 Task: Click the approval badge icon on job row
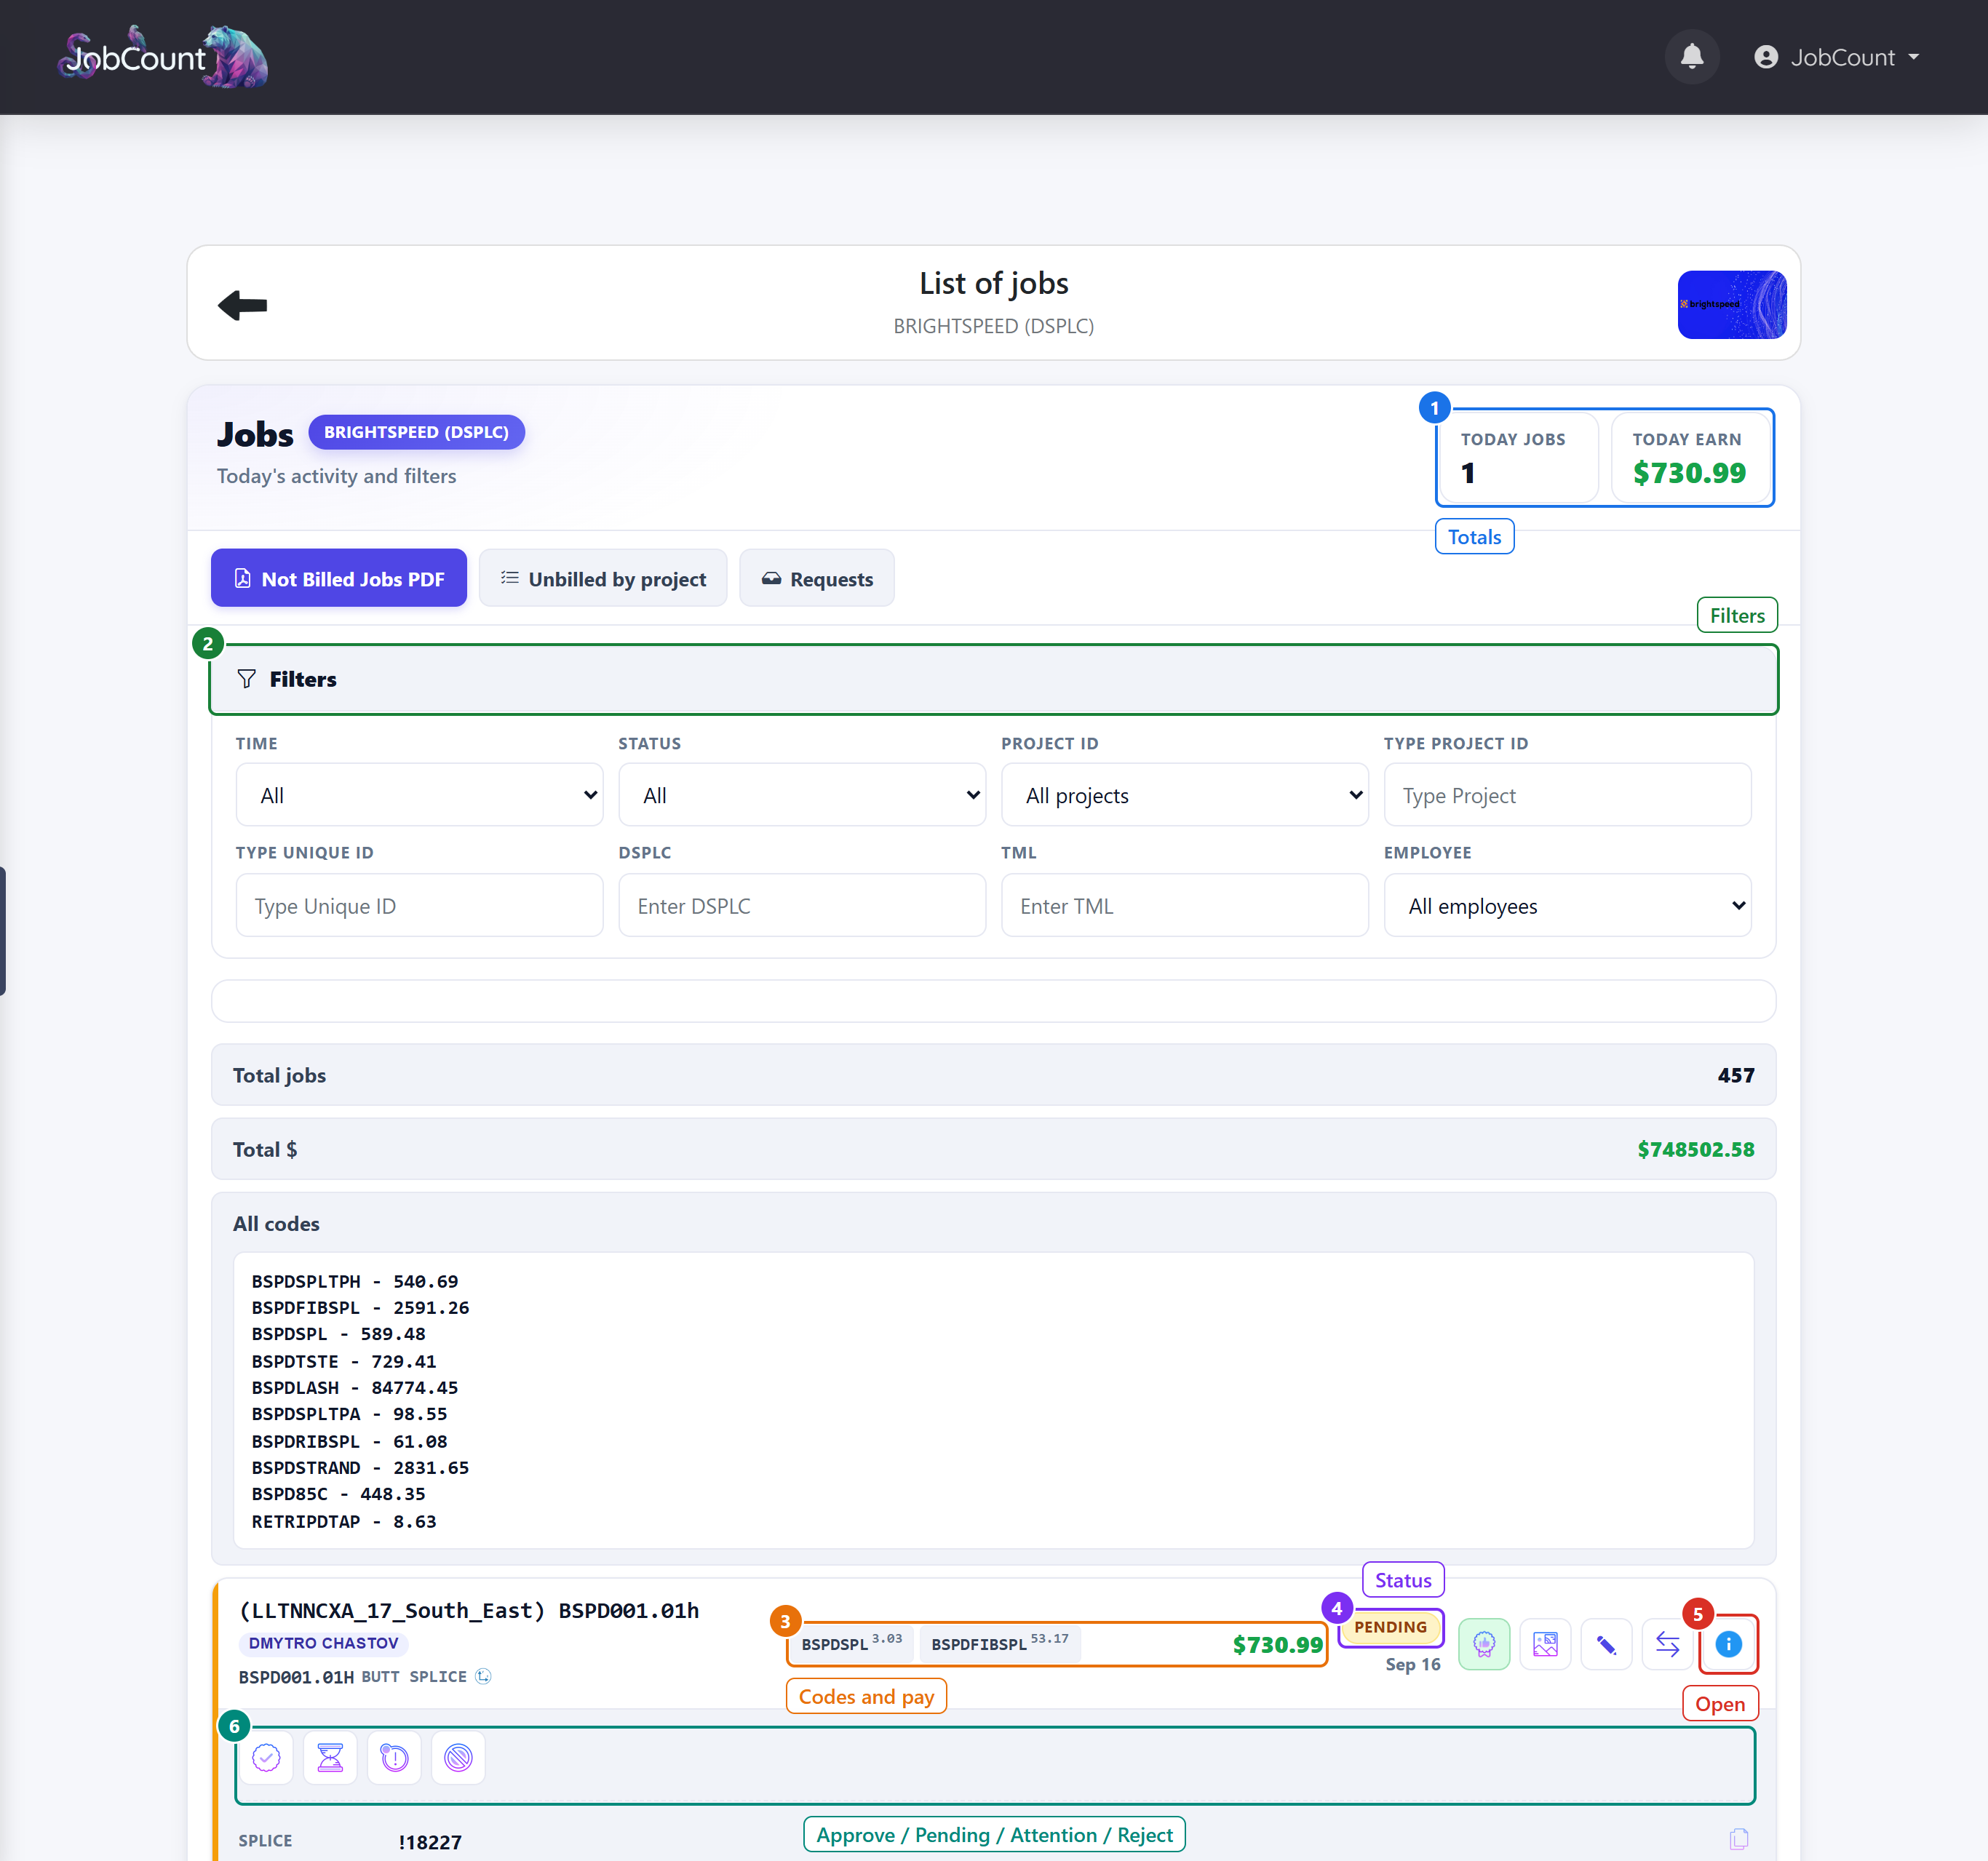point(1484,1644)
